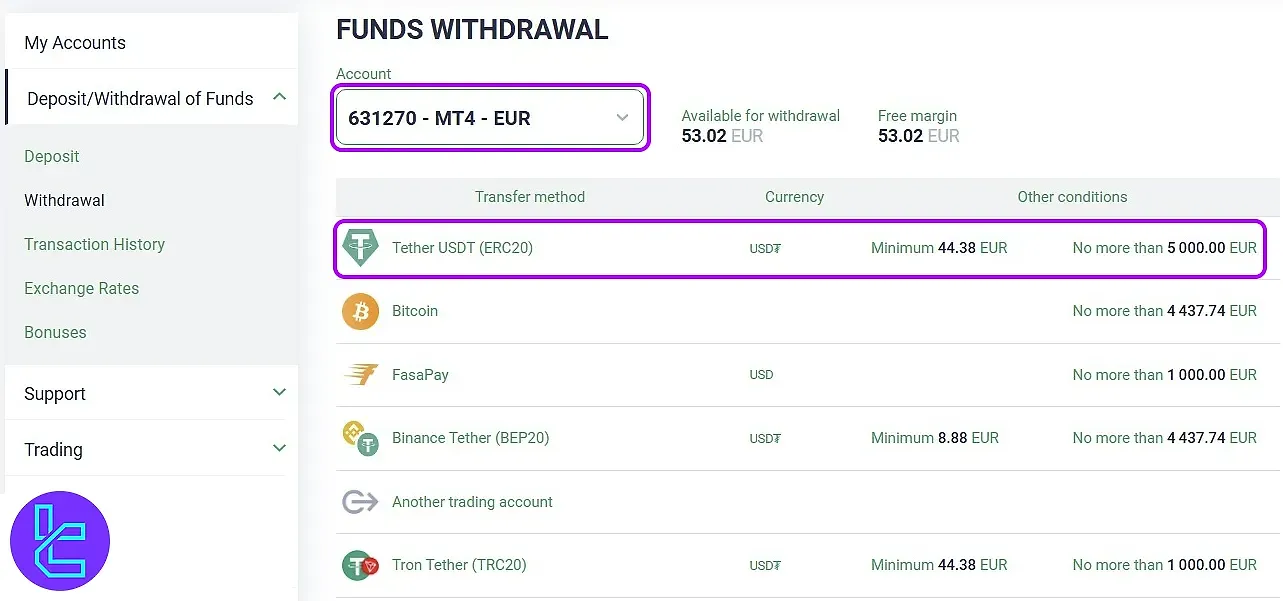Select Bitcoin as the withdrawal method
The height and width of the screenshot is (601, 1283).
(415, 311)
